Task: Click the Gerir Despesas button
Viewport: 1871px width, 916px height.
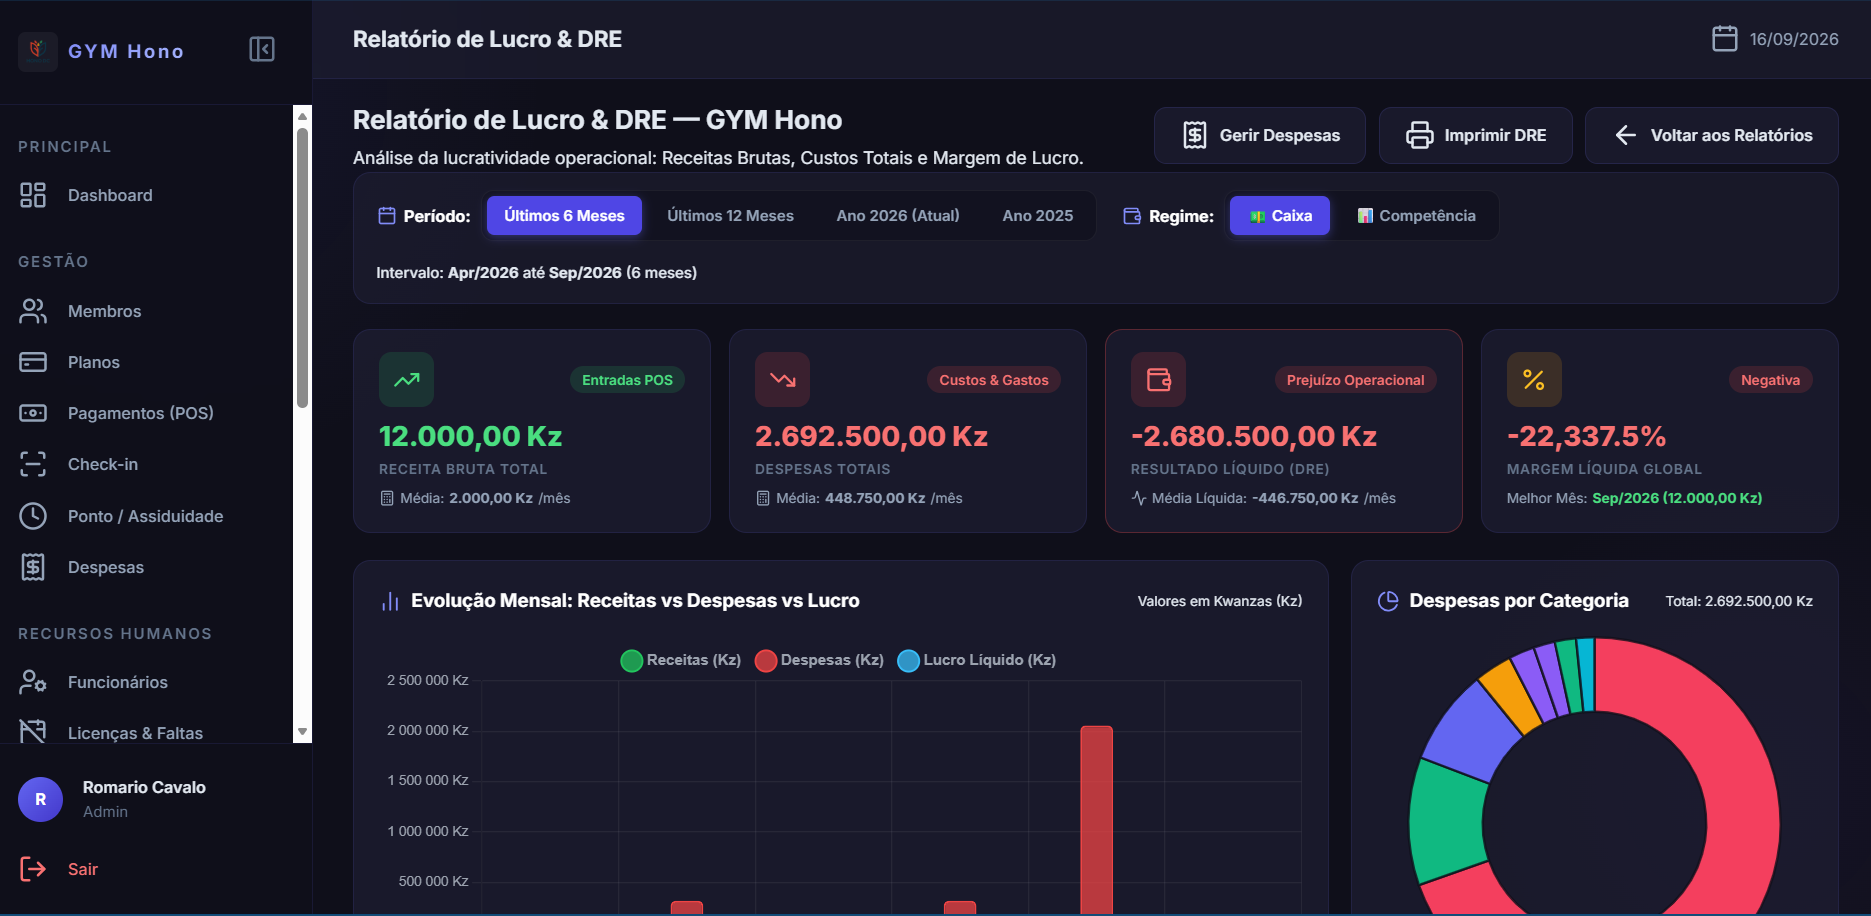Action: (1260, 135)
